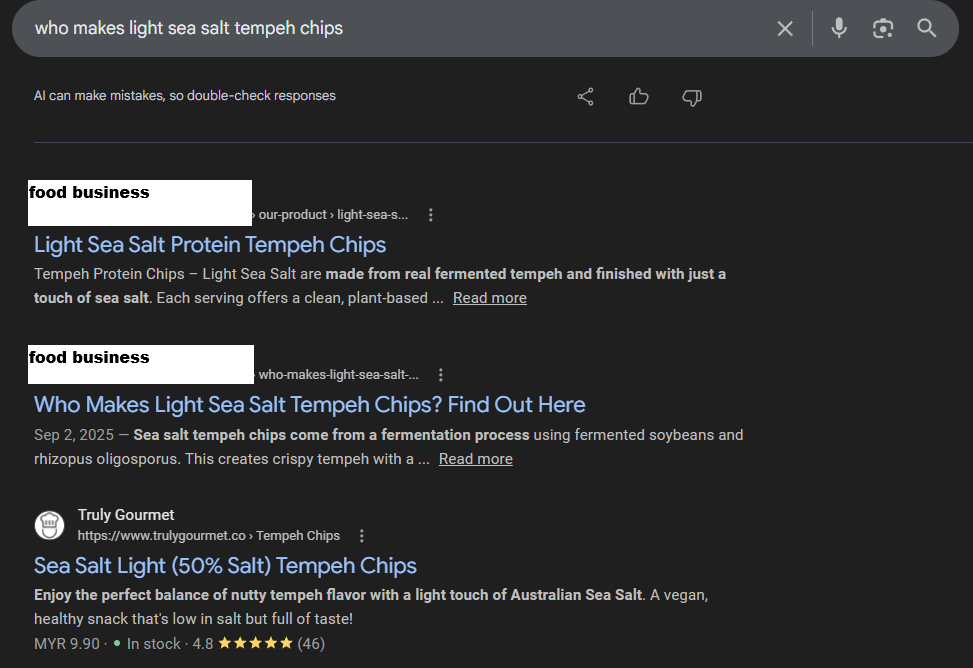The image size is (973, 668).
Task: Click the Truly Gourmet site favicon
Action: 50,525
